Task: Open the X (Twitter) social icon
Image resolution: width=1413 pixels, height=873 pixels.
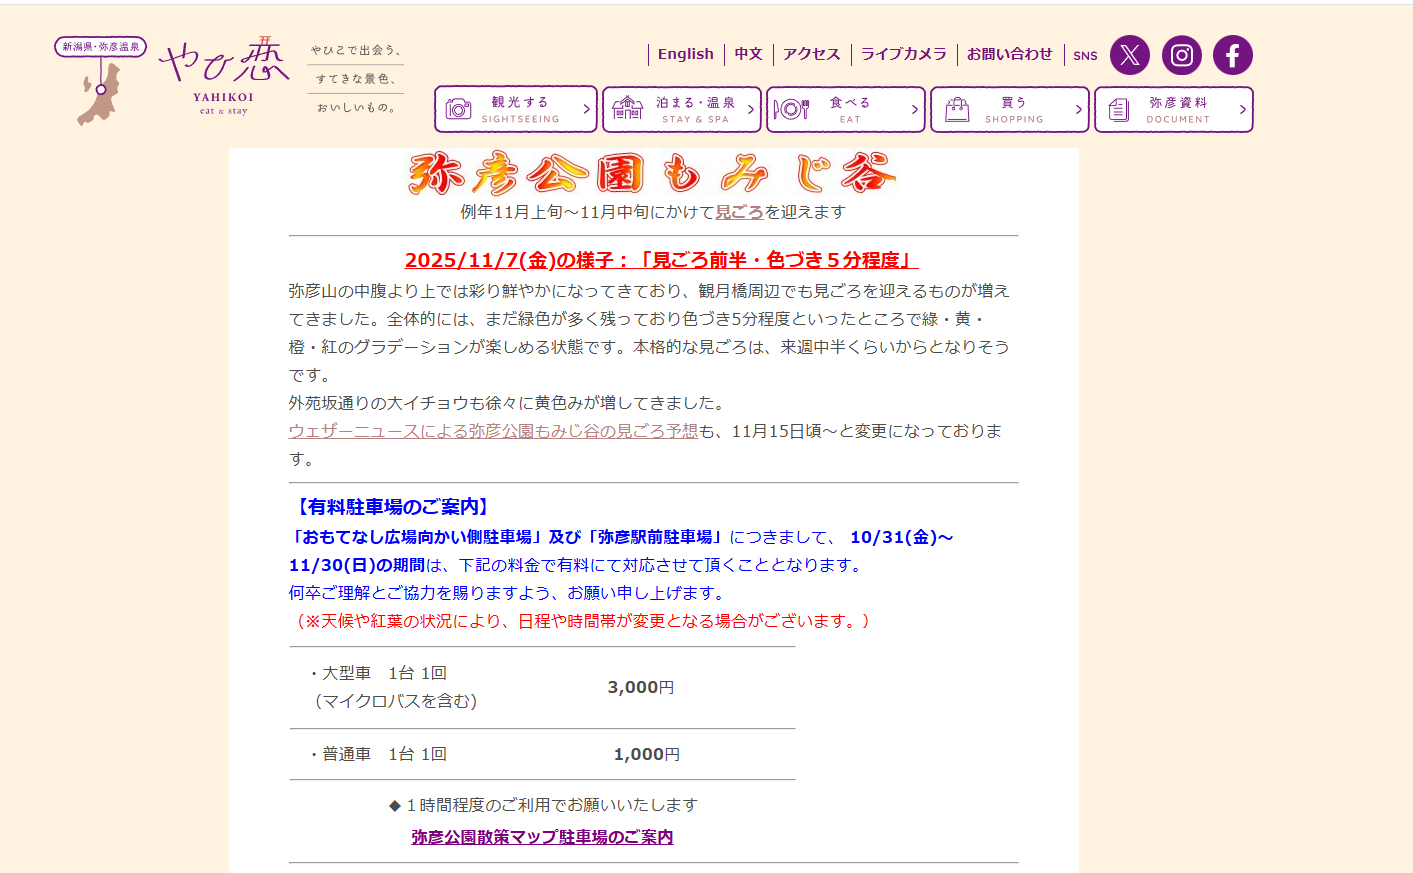Action: (1129, 55)
